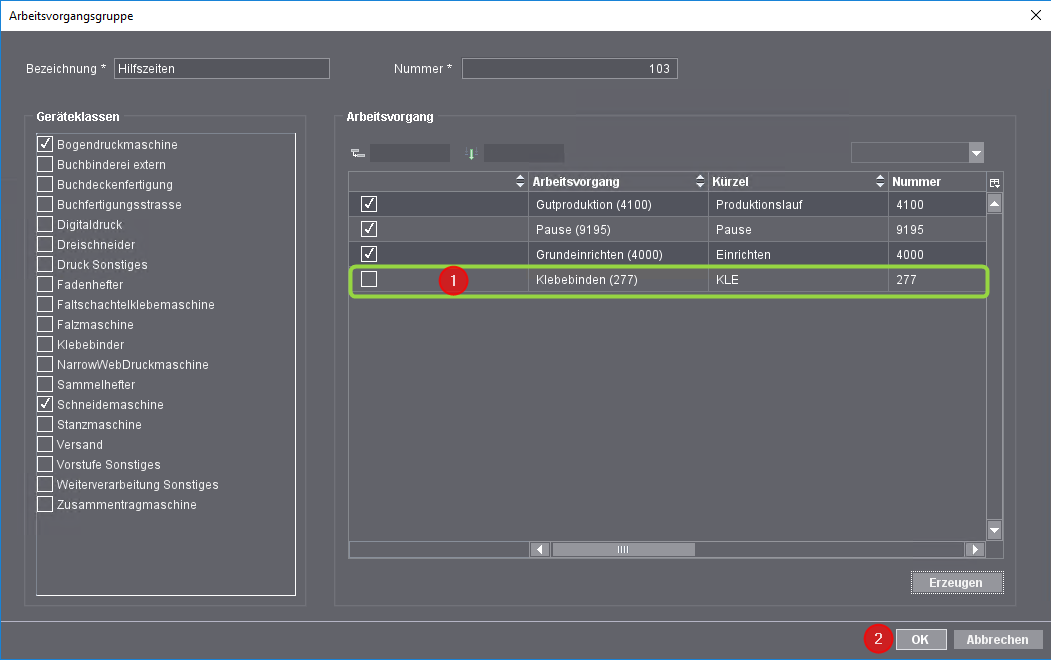Confirm dialog with OK button
Viewport: 1051px width, 660px height.
click(x=920, y=640)
